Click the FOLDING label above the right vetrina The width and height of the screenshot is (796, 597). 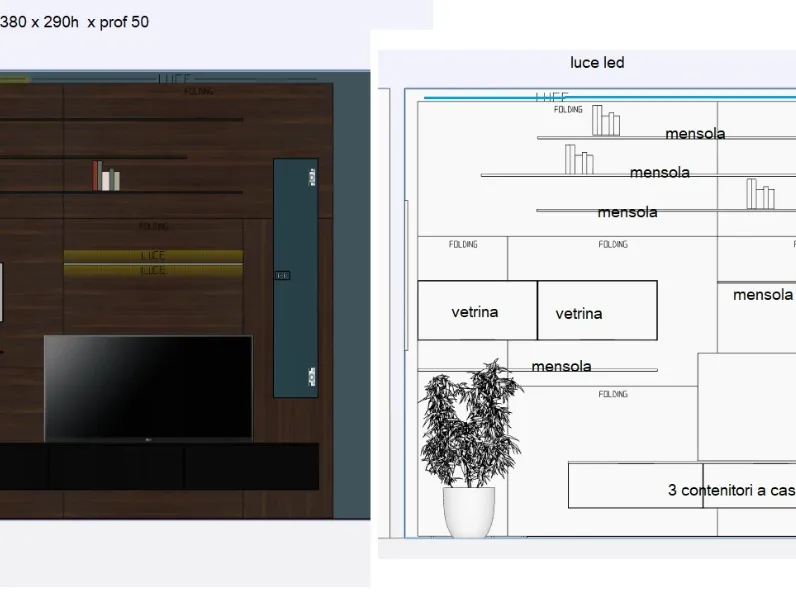(613, 244)
